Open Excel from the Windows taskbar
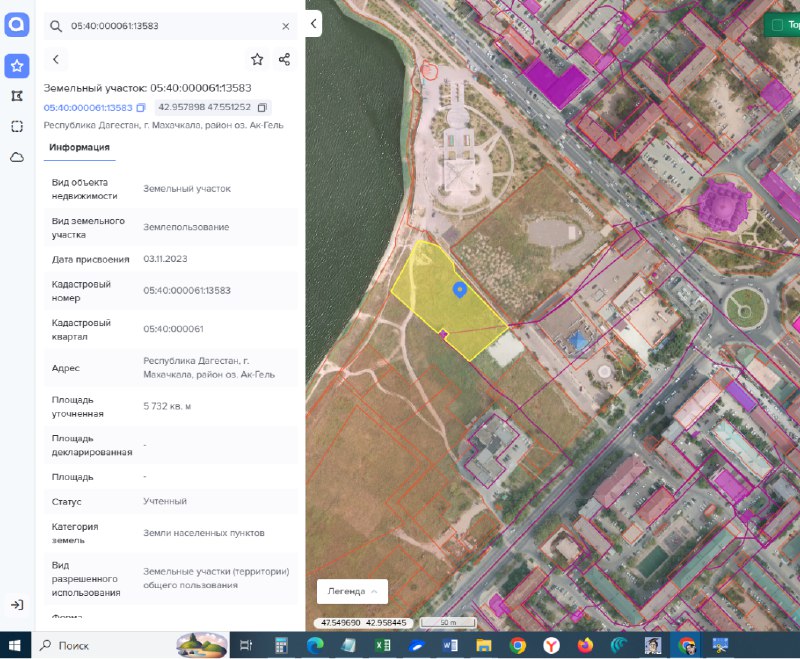800x659 pixels. tap(382, 645)
